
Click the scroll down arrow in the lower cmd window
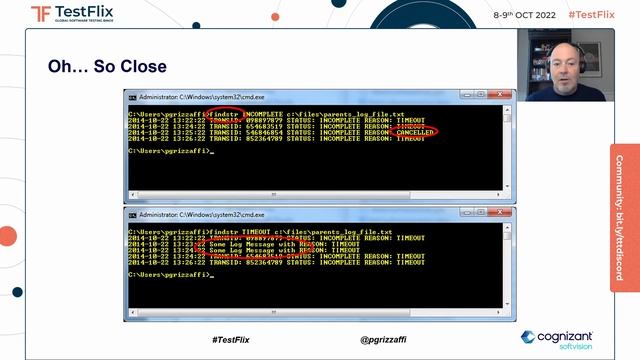(507, 304)
